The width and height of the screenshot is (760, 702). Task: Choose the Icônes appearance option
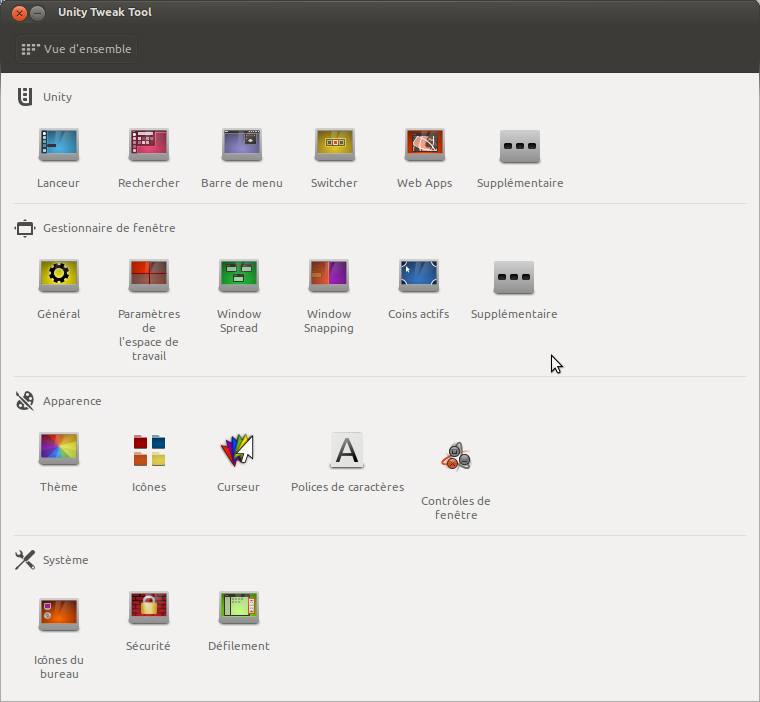coord(149,451)
